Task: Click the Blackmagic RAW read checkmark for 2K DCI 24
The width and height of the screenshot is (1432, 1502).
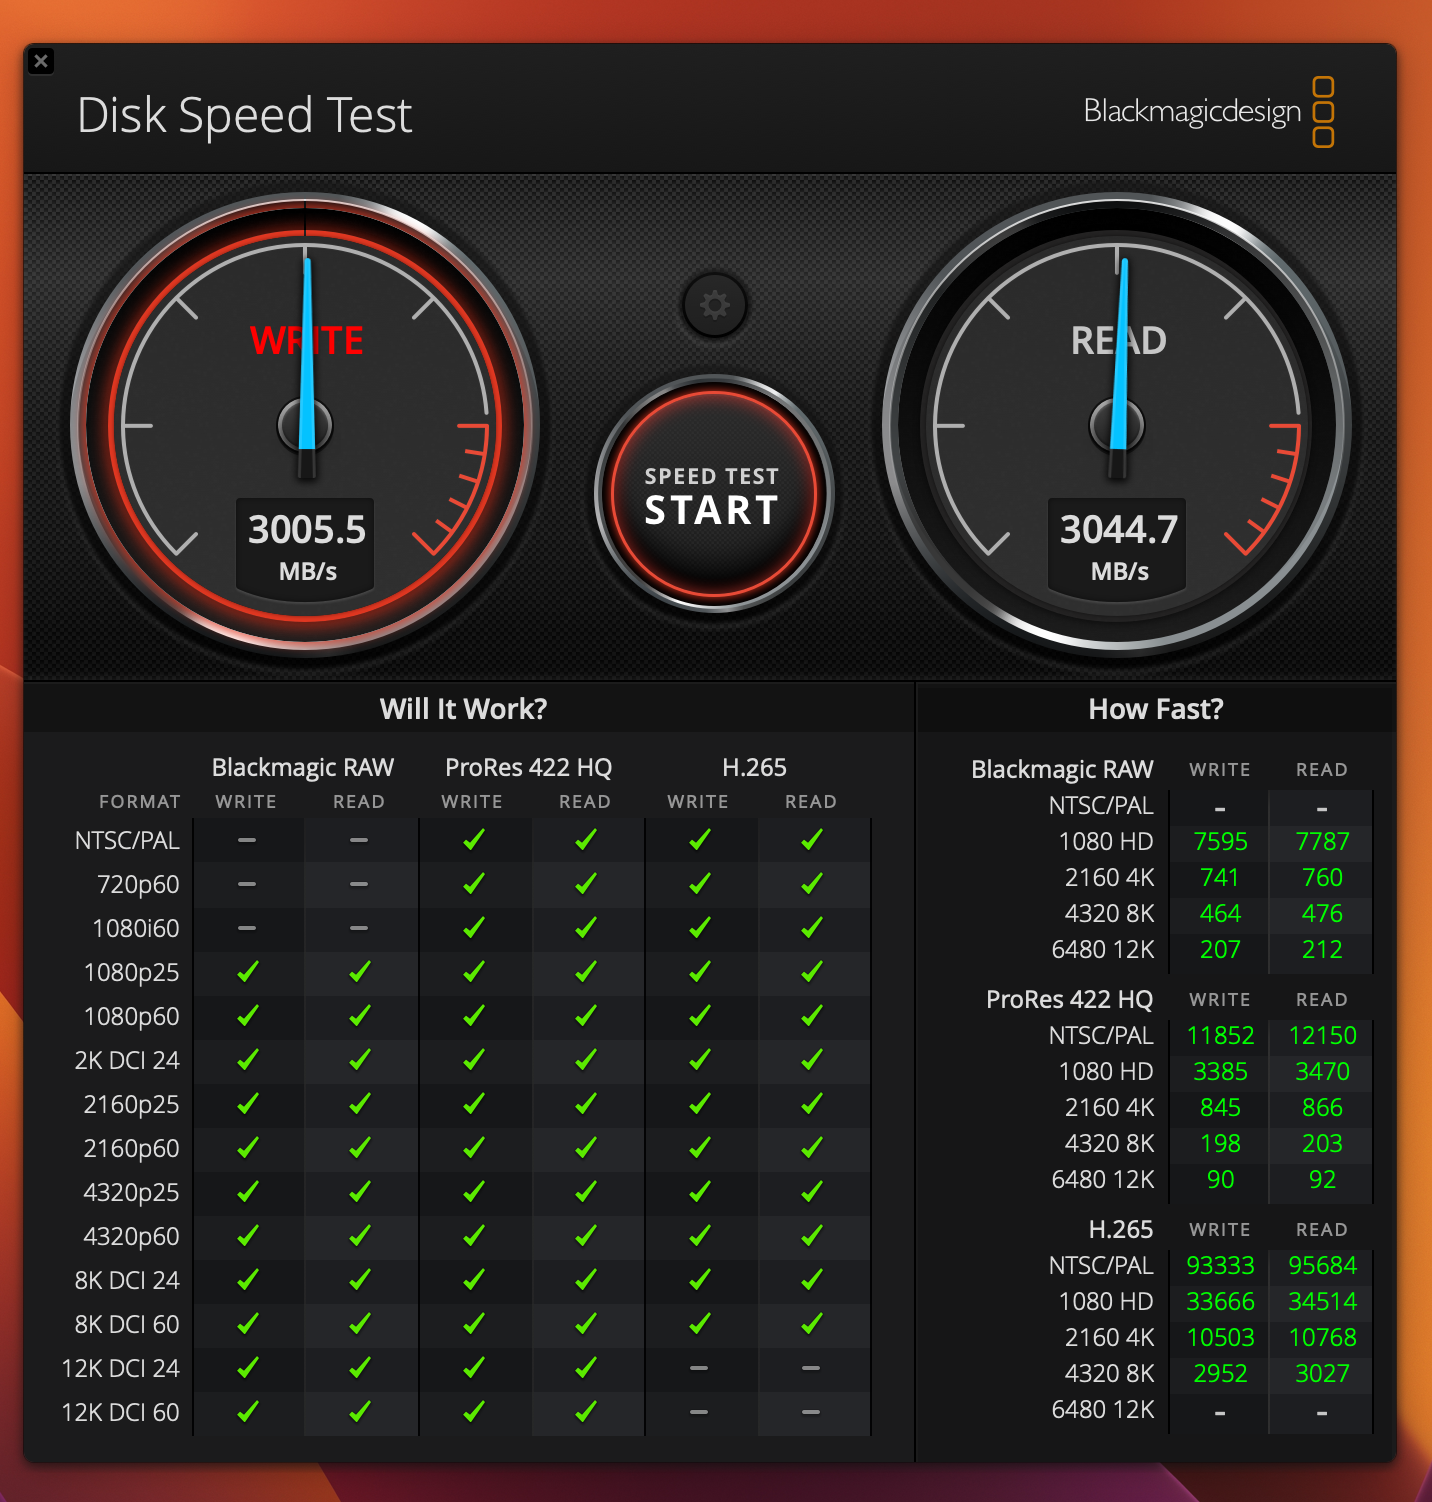Action: (360, 1060)
